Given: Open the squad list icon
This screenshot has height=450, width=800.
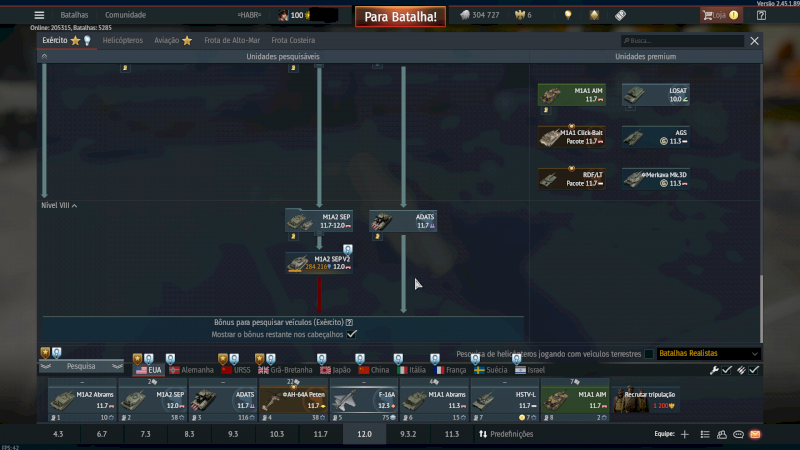Looking at the screenshot, I should 705,434.
